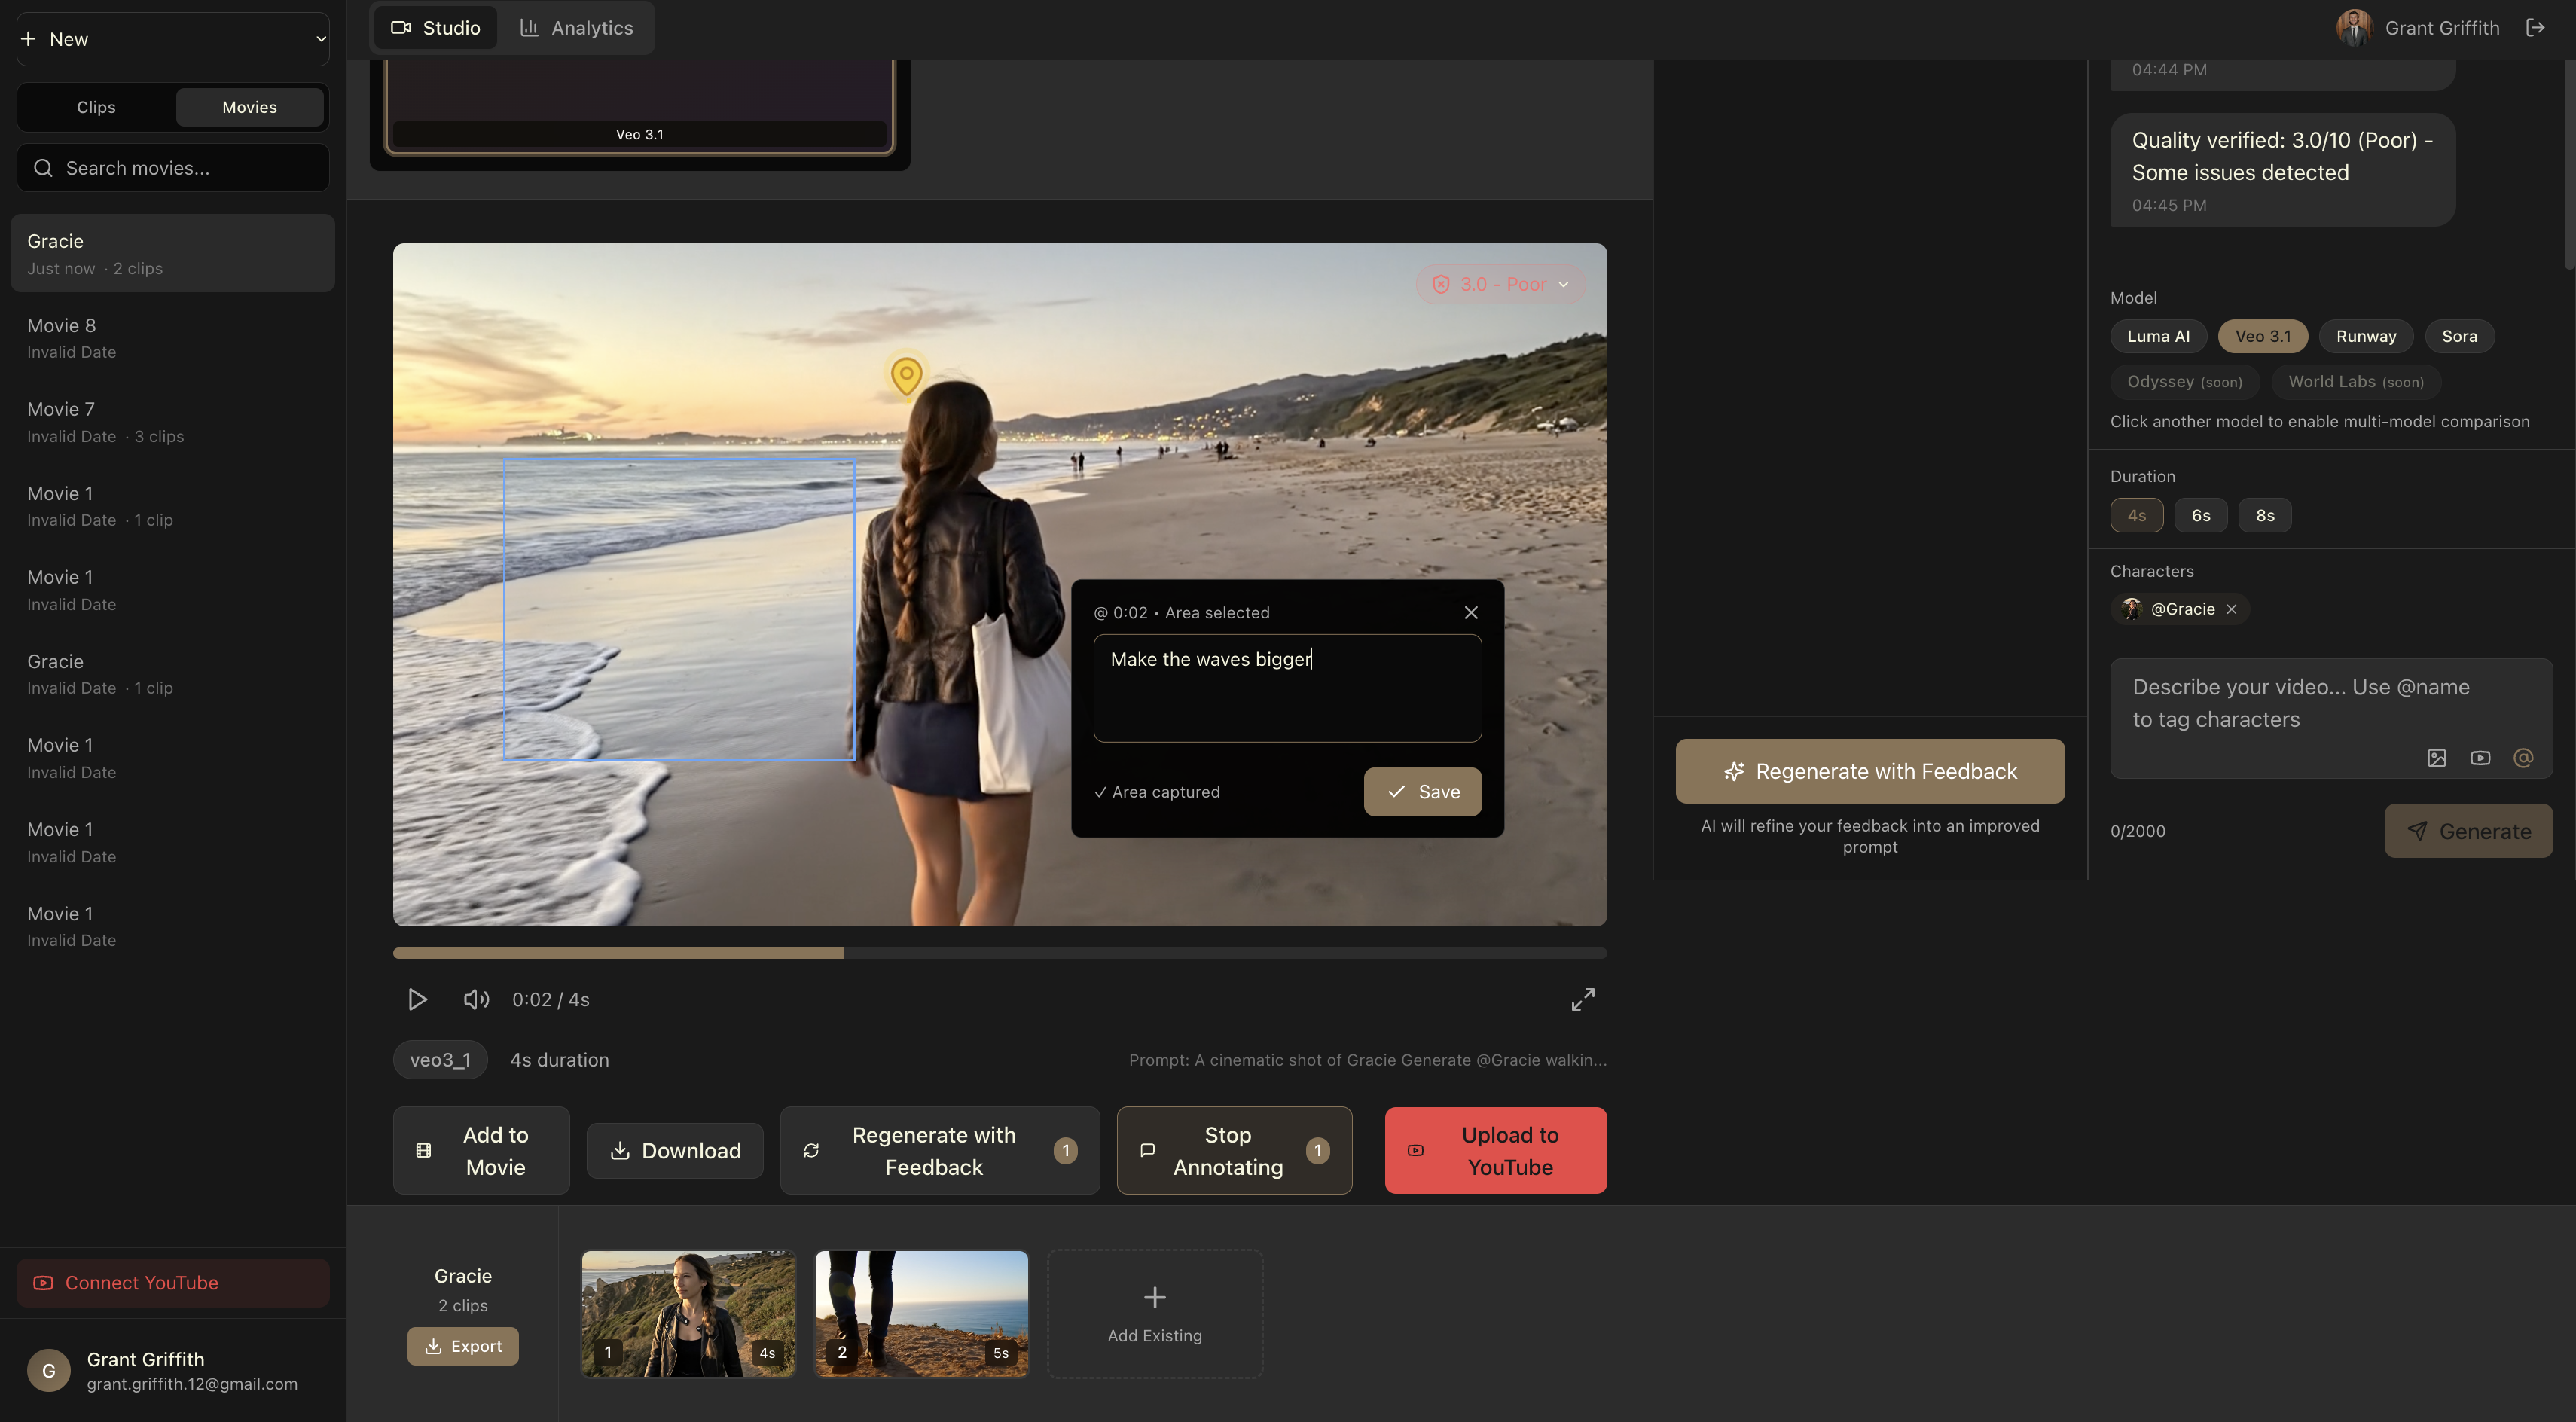Click the fullscreen expand icon on the player
The width and height of the screenshot is (2576, 1422).
tap(1582, 999)
